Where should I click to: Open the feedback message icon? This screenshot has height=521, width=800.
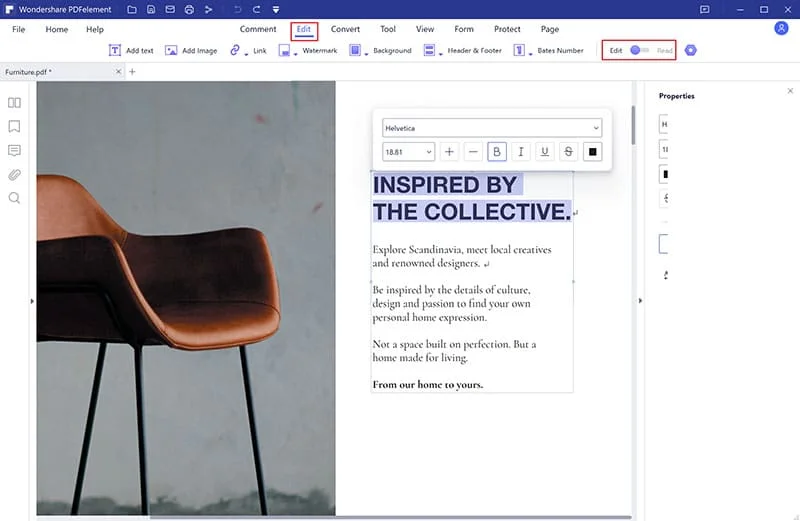pos(705,9)
